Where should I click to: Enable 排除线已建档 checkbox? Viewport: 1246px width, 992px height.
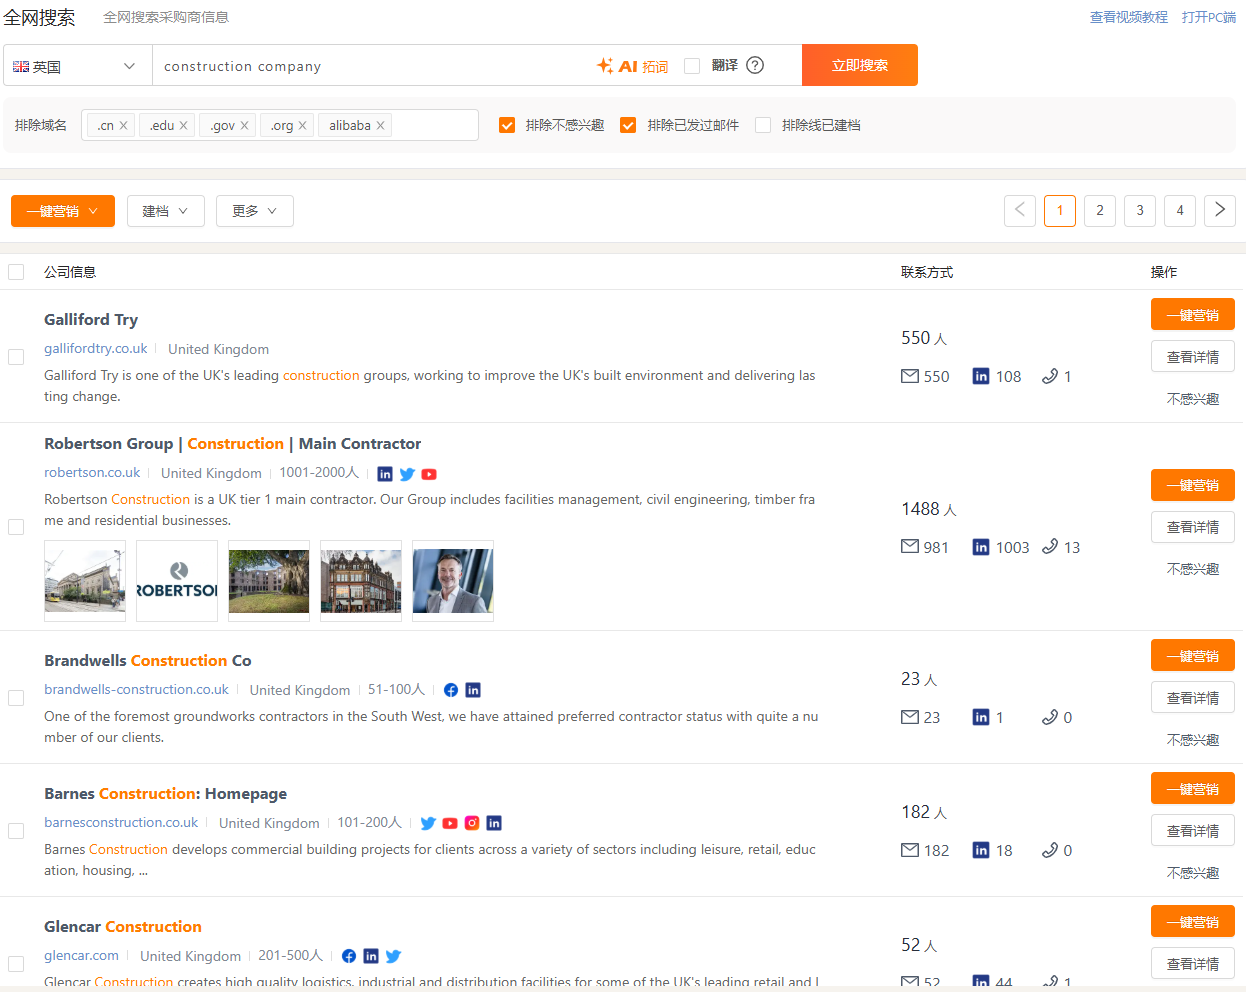763,125
